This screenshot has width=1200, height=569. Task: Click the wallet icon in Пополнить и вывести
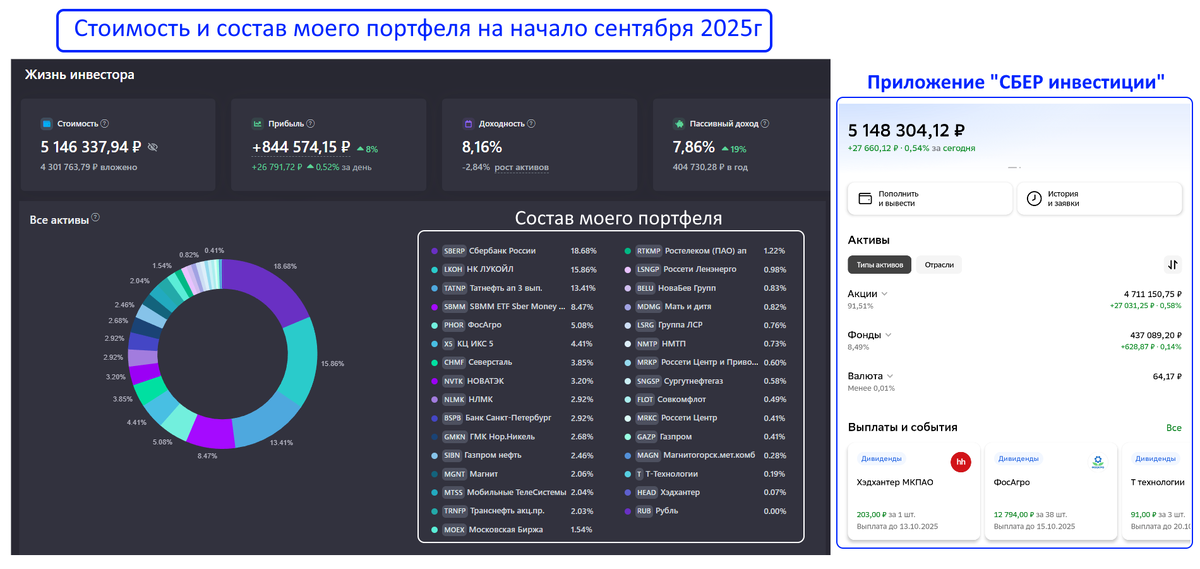[x=865, y=198]
